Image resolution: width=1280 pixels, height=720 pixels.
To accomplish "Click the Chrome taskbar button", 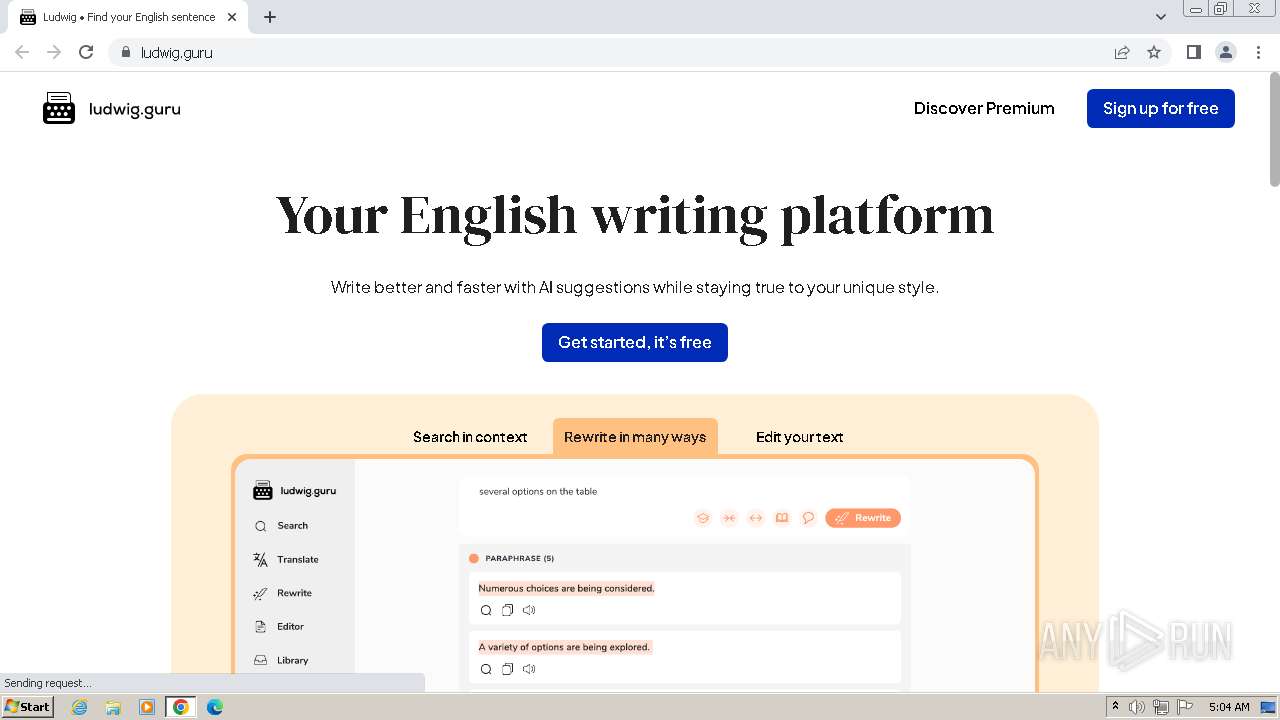I will pyautogui.click(x=181, y=707).
